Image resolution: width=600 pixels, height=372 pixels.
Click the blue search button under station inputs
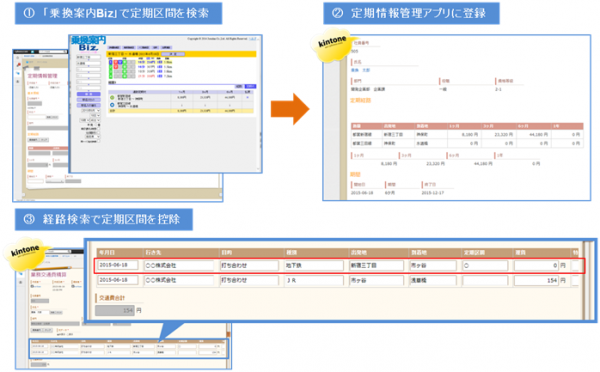(89, 94)
